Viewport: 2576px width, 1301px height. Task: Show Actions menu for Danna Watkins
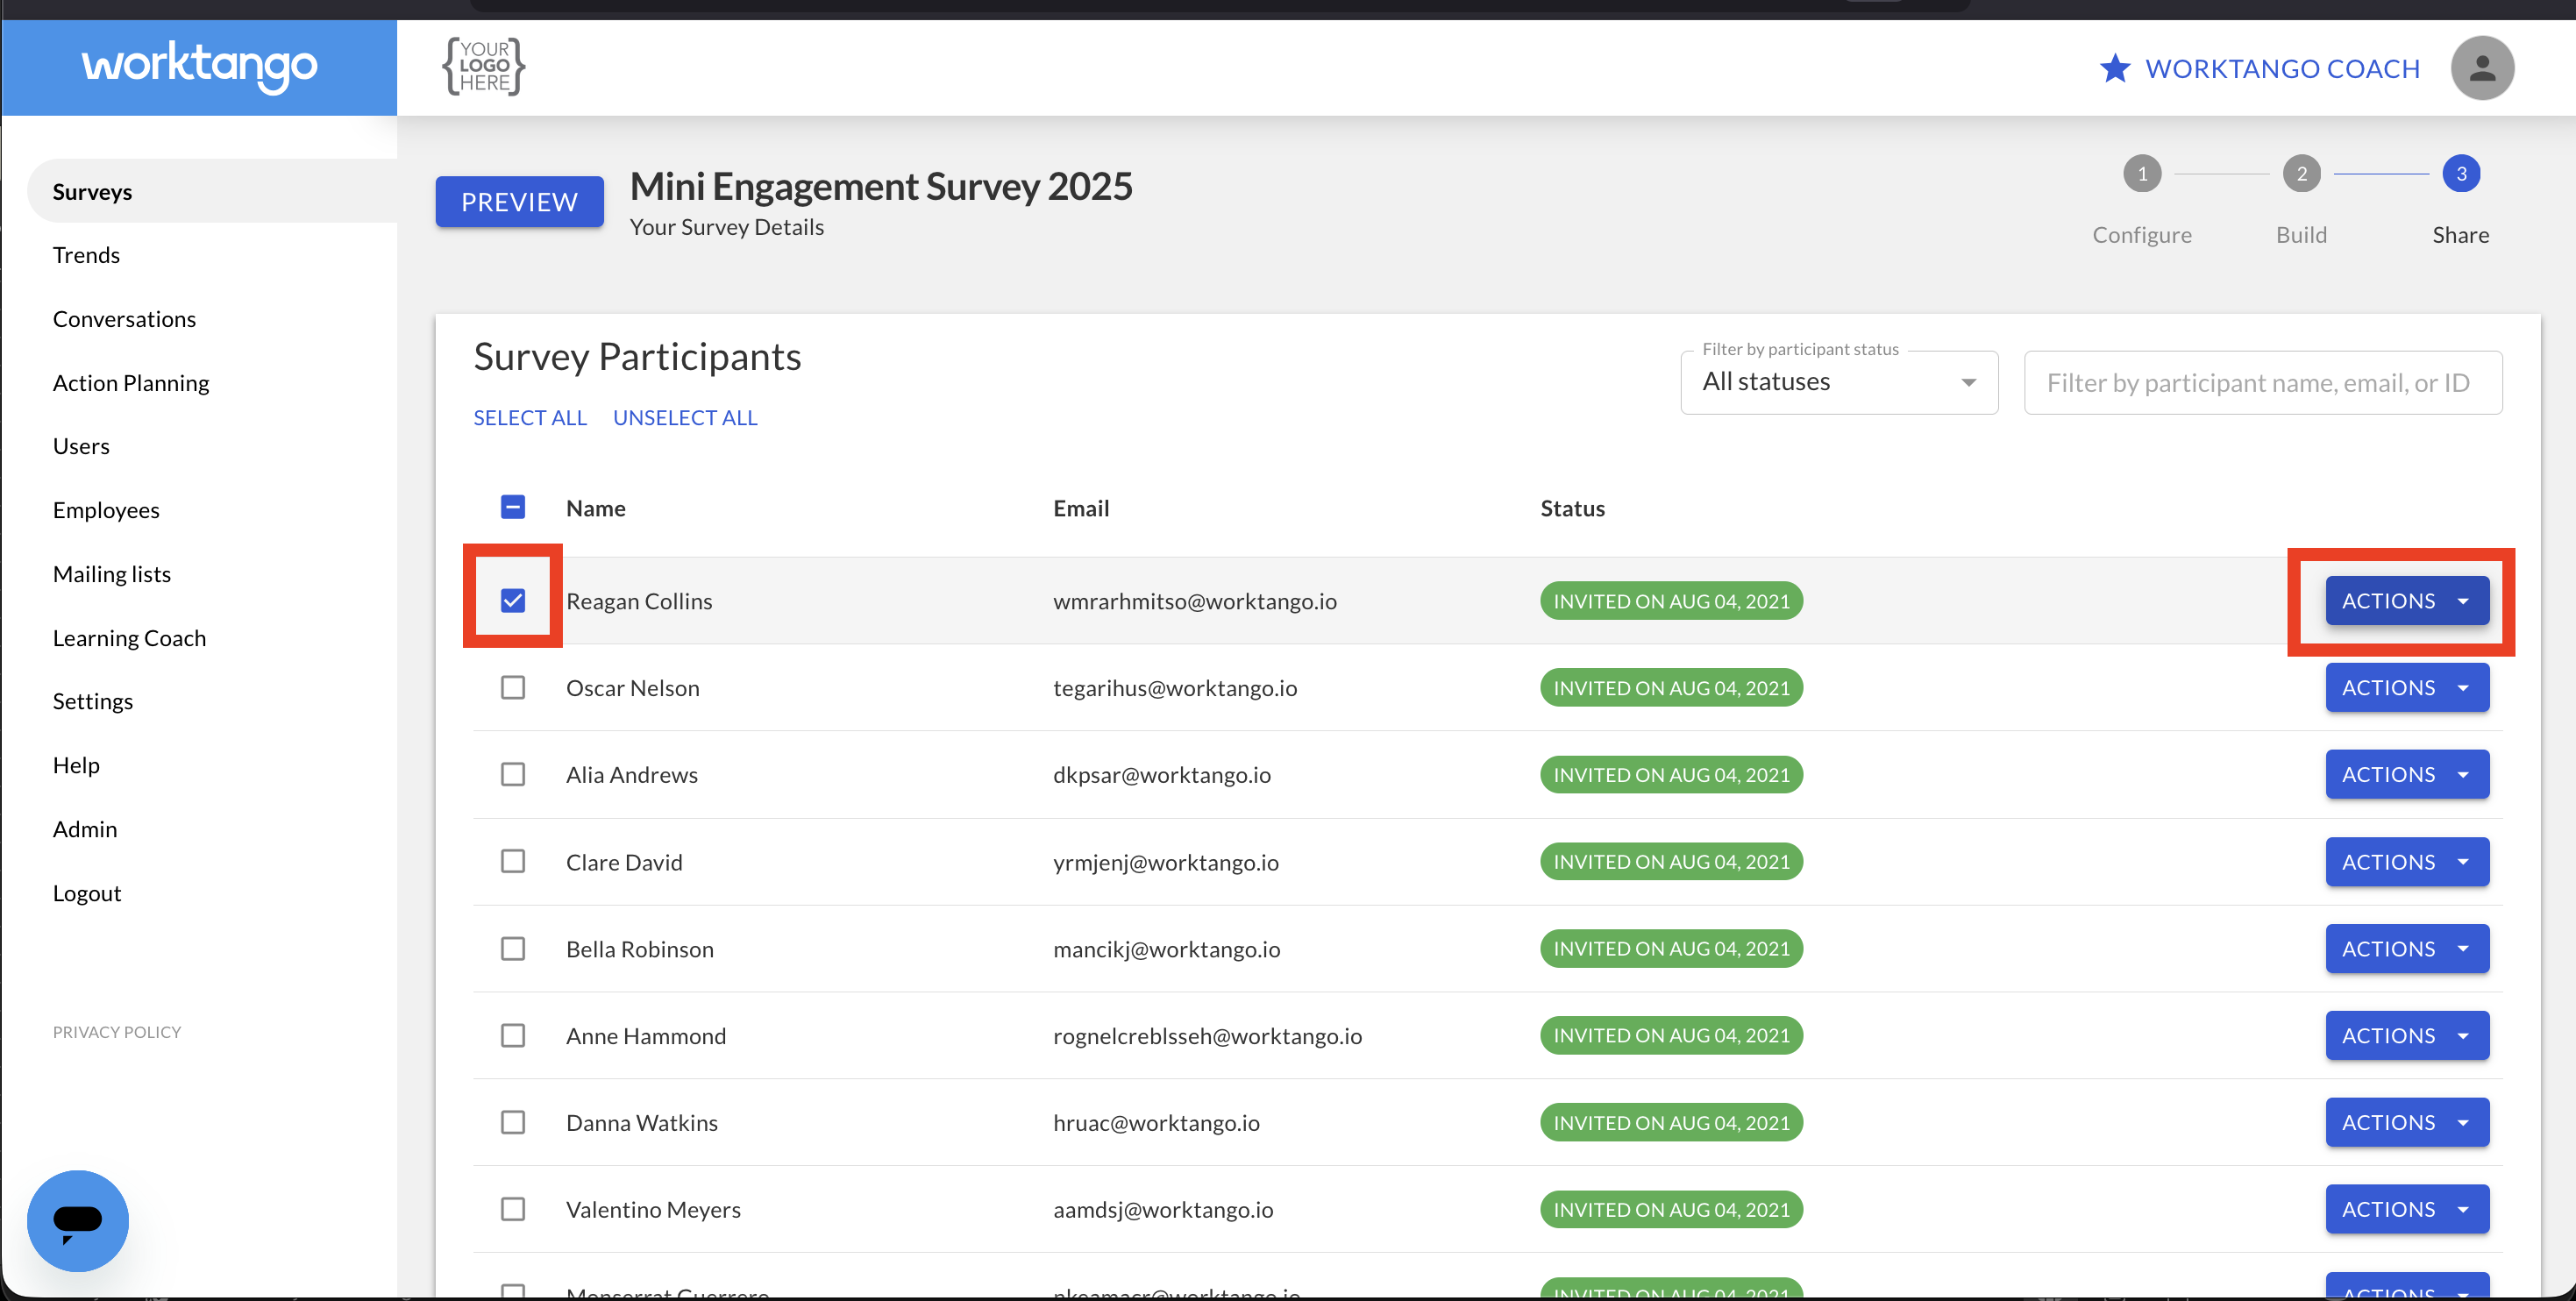[2407, 1122]
